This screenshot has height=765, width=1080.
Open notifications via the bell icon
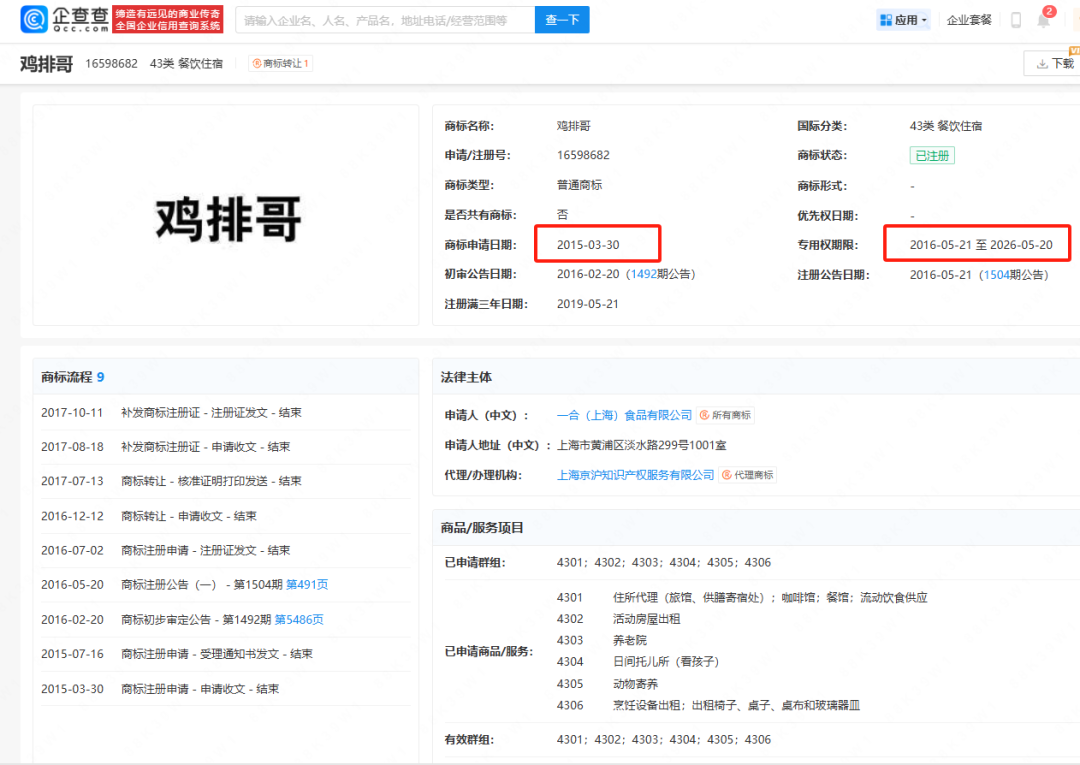(x=1043, y=20)
